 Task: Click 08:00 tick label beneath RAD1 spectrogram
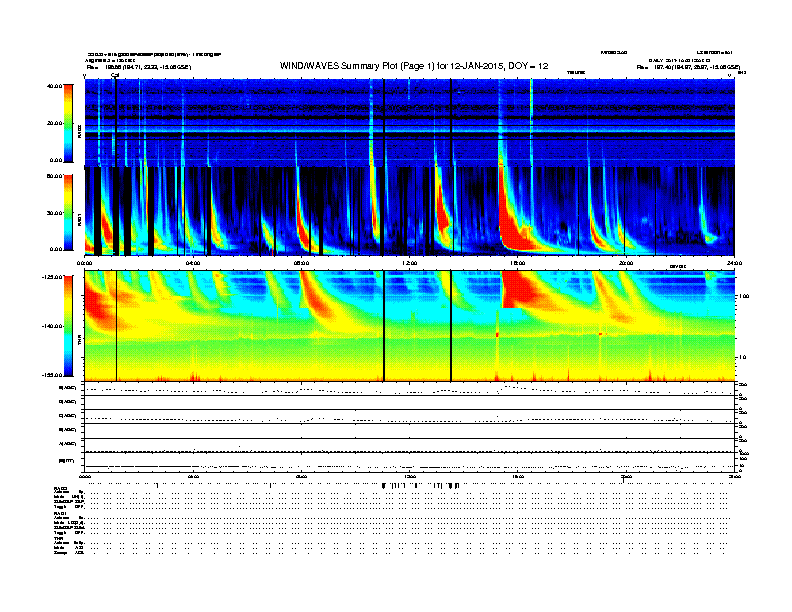(301, 263)
